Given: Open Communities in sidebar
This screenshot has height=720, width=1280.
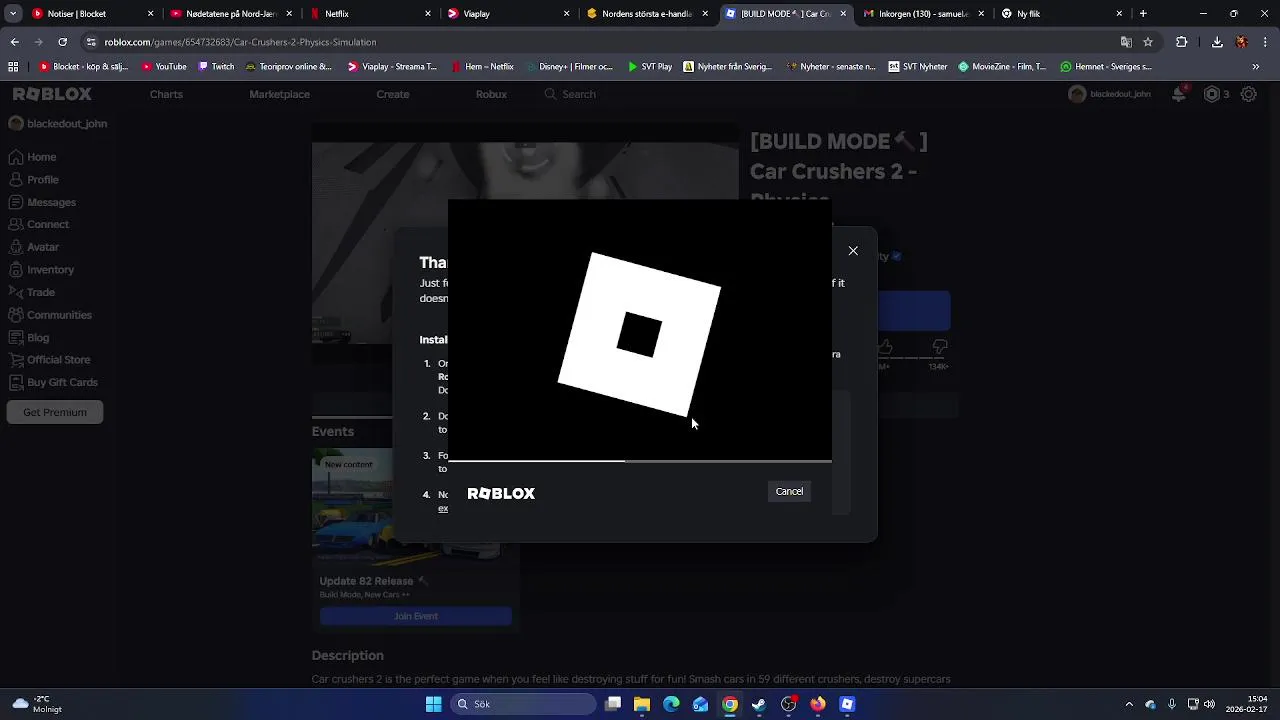Looking at the screenshot, I should pyautogui.click(x=50, y=315).
